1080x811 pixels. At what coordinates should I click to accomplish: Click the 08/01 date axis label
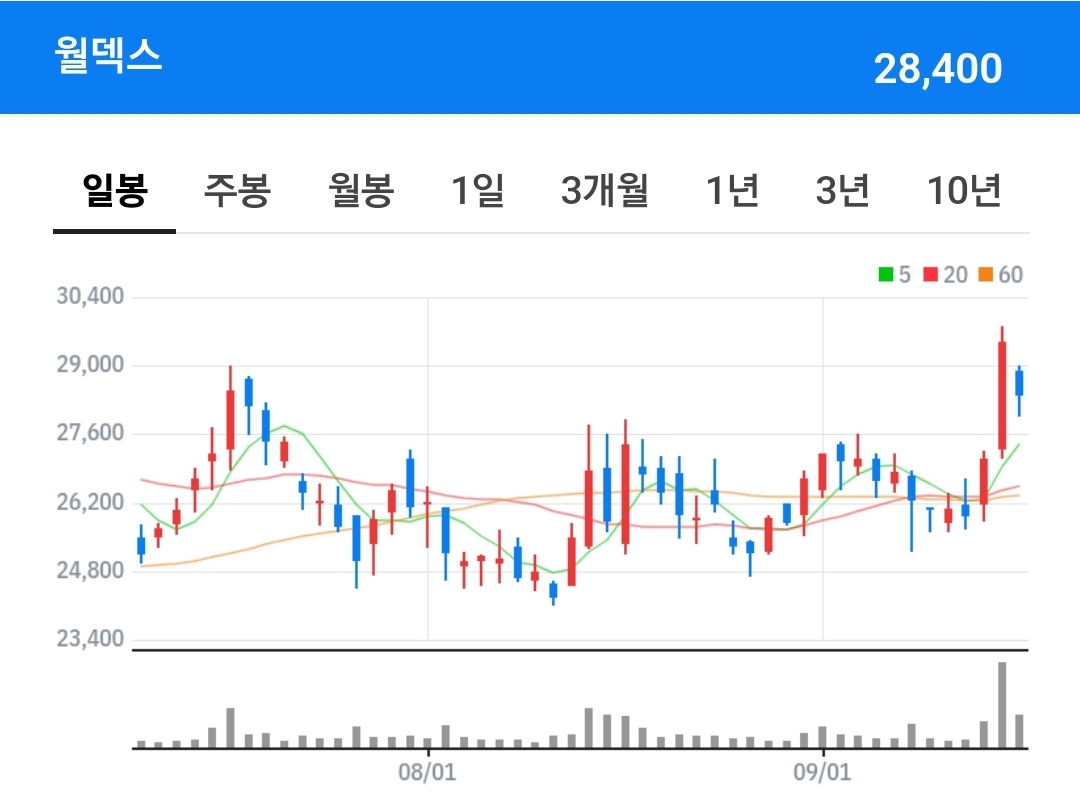(427, 772)
